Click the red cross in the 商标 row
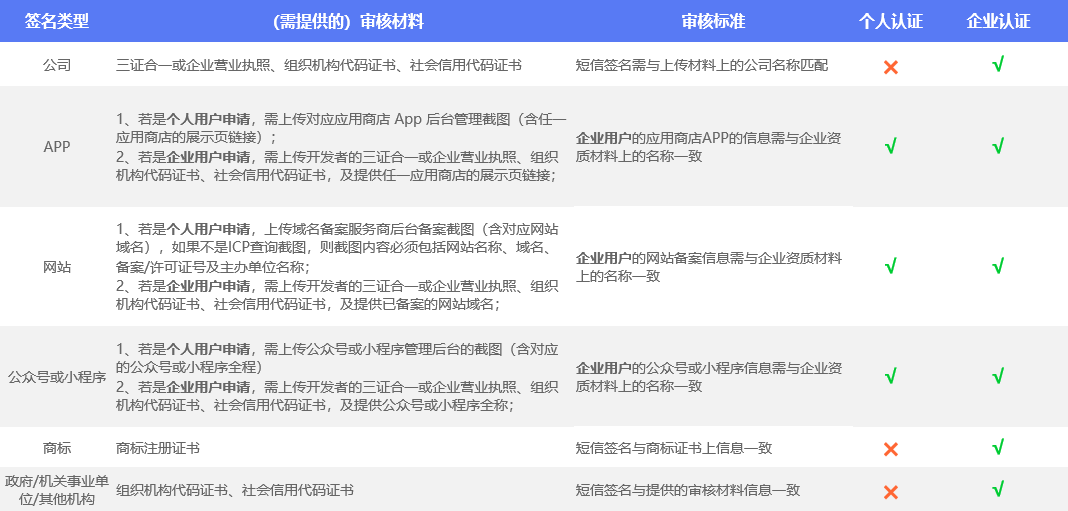Viewport: 1068px width, 511px height. 890,449
